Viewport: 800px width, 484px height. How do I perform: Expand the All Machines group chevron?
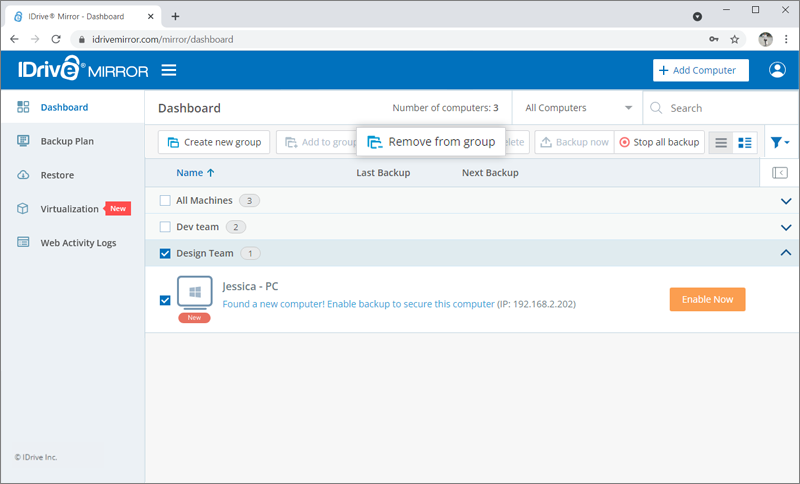tap(784, 201)
